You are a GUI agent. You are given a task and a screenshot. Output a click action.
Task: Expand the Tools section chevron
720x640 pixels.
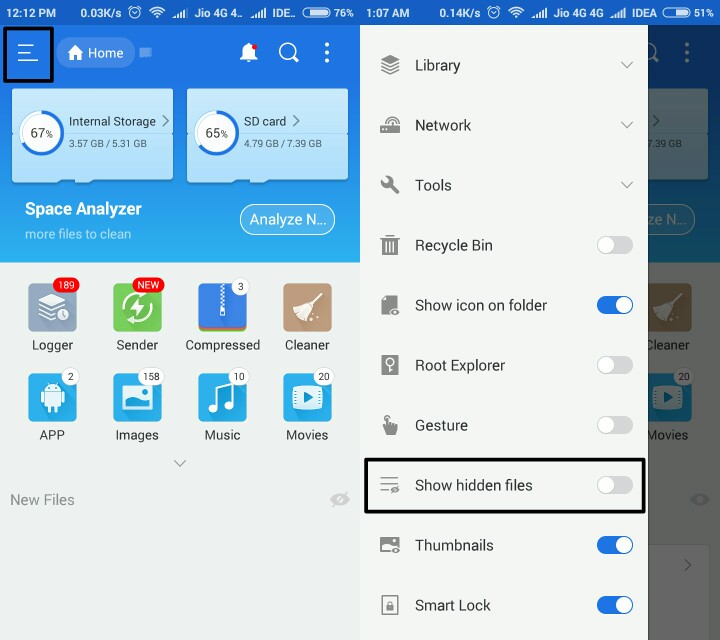(627, 185)
